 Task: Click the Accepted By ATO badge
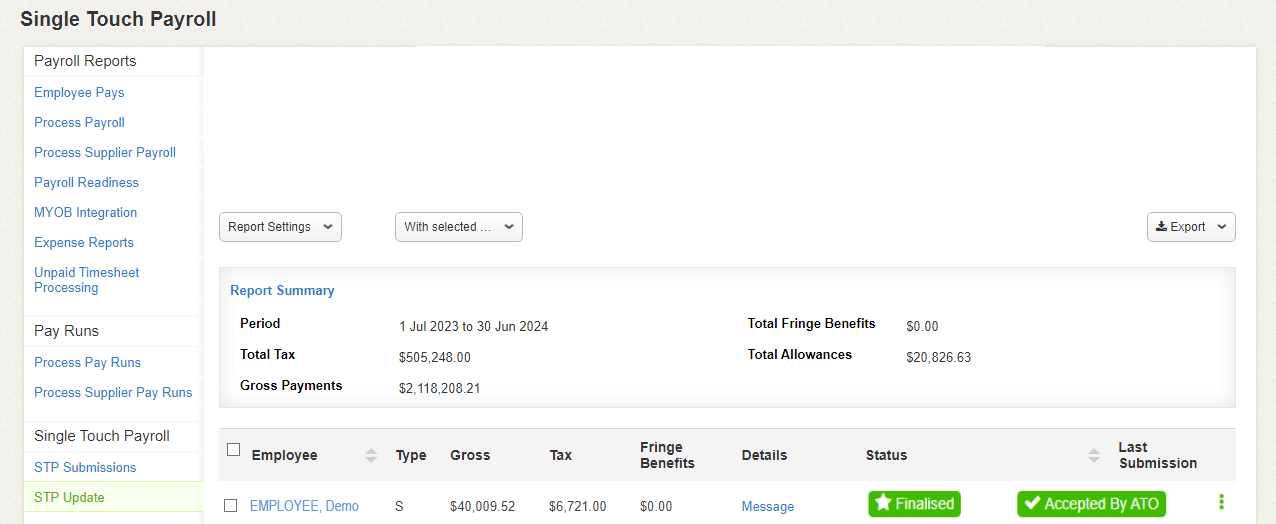(1092, 504)
